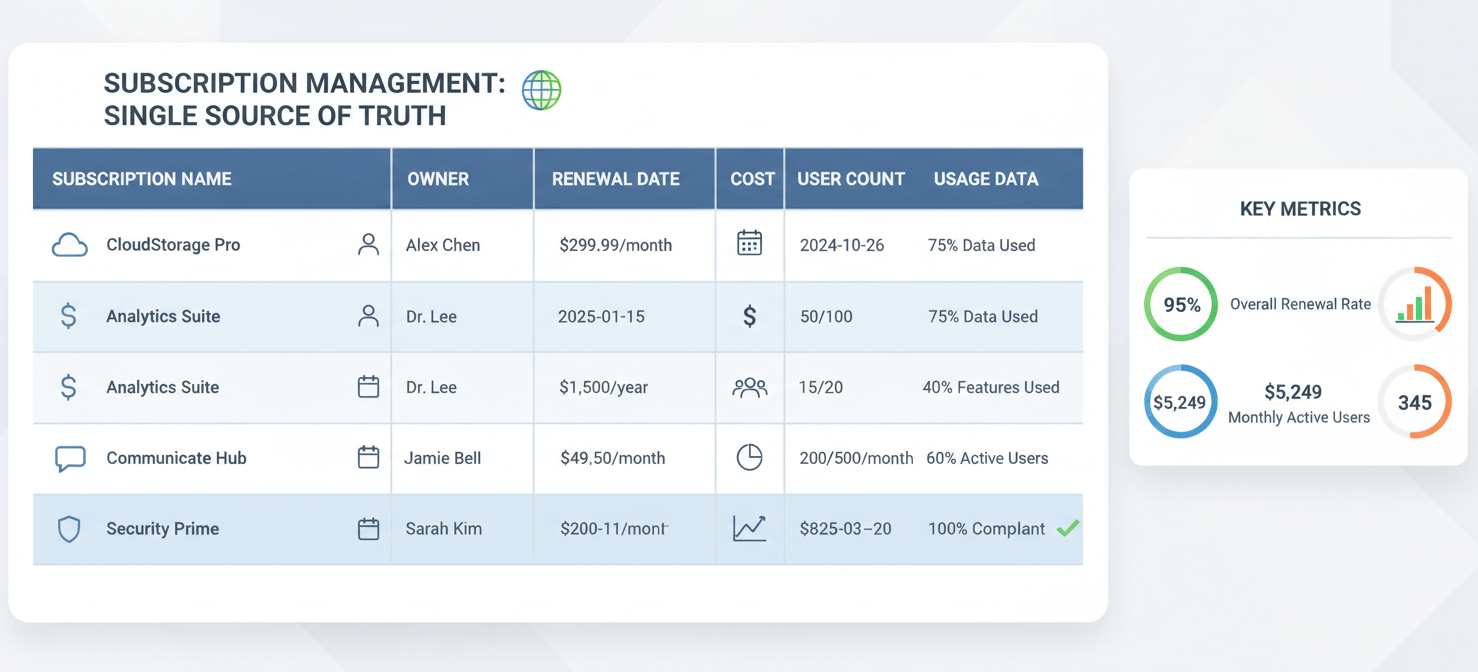Click the 40% Features Used cell
The image size is (1478, 672).
tap(991, 387)
